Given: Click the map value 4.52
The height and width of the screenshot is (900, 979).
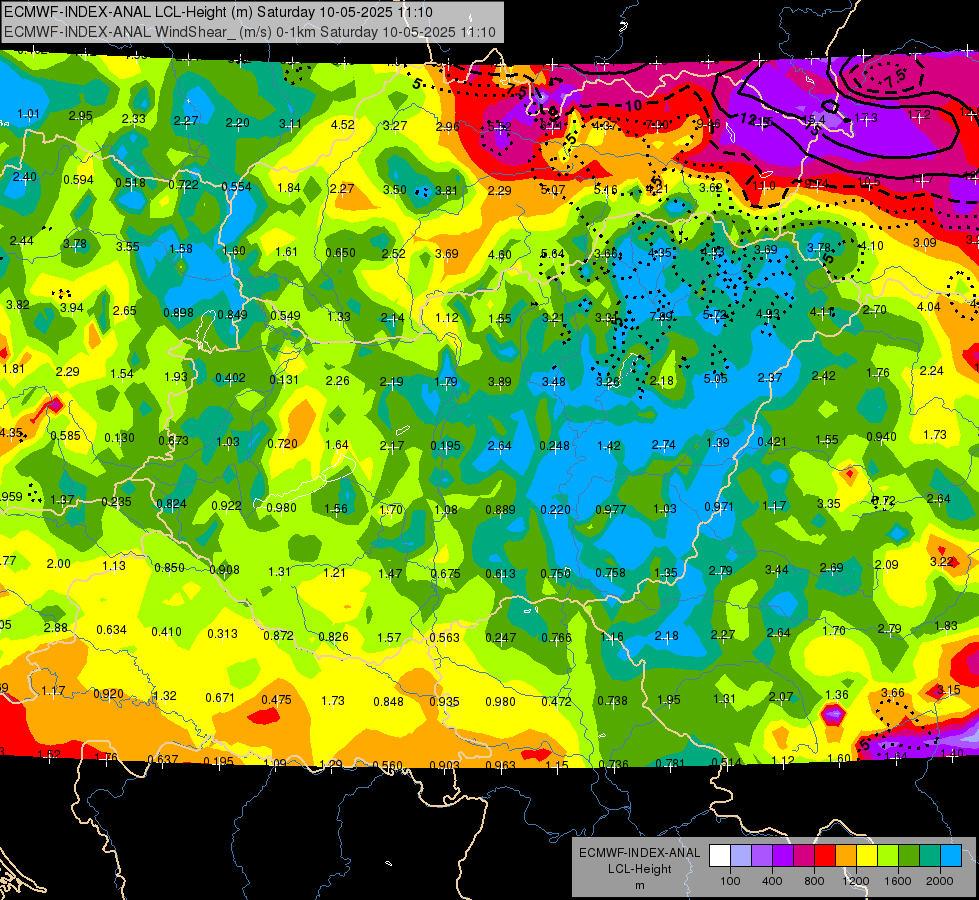Looking at the screenshot, I should (343, 125).
